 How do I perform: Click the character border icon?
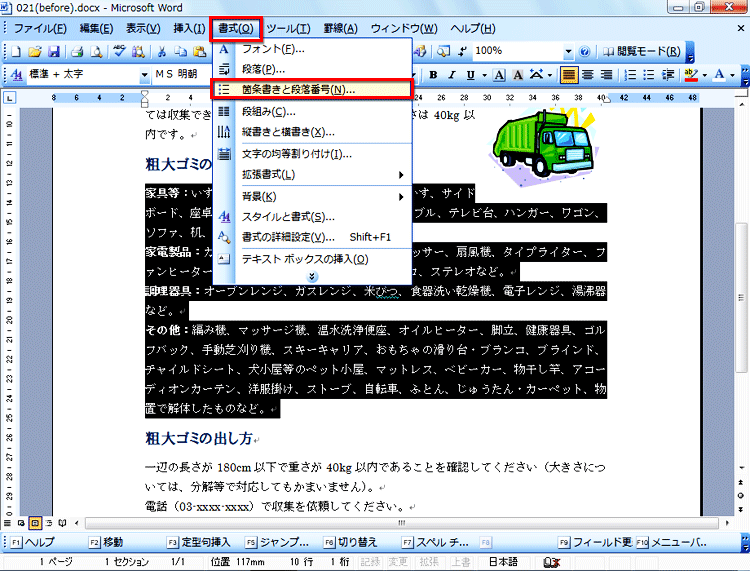point(499,75)
